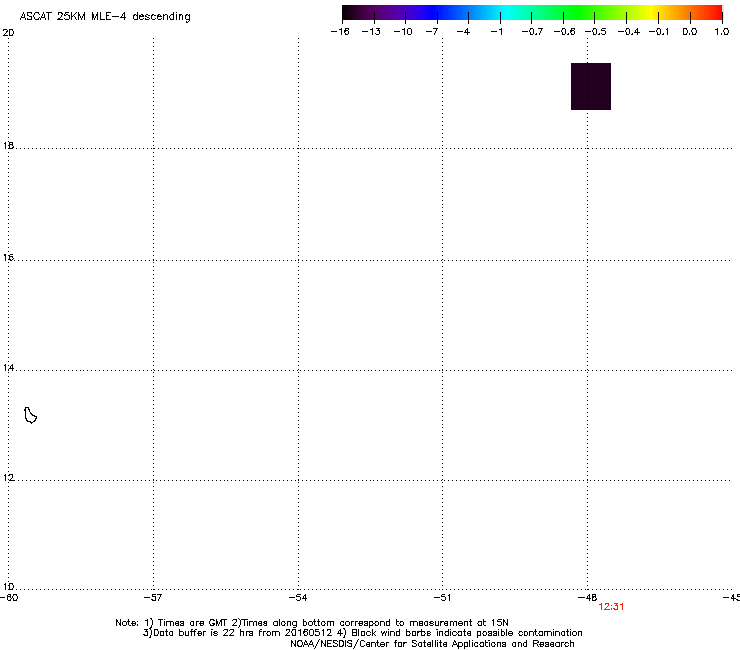Click the latitude 10 axis label
Image resolution: width=740 pixels, height=650 pixels.
coord(8,587)
